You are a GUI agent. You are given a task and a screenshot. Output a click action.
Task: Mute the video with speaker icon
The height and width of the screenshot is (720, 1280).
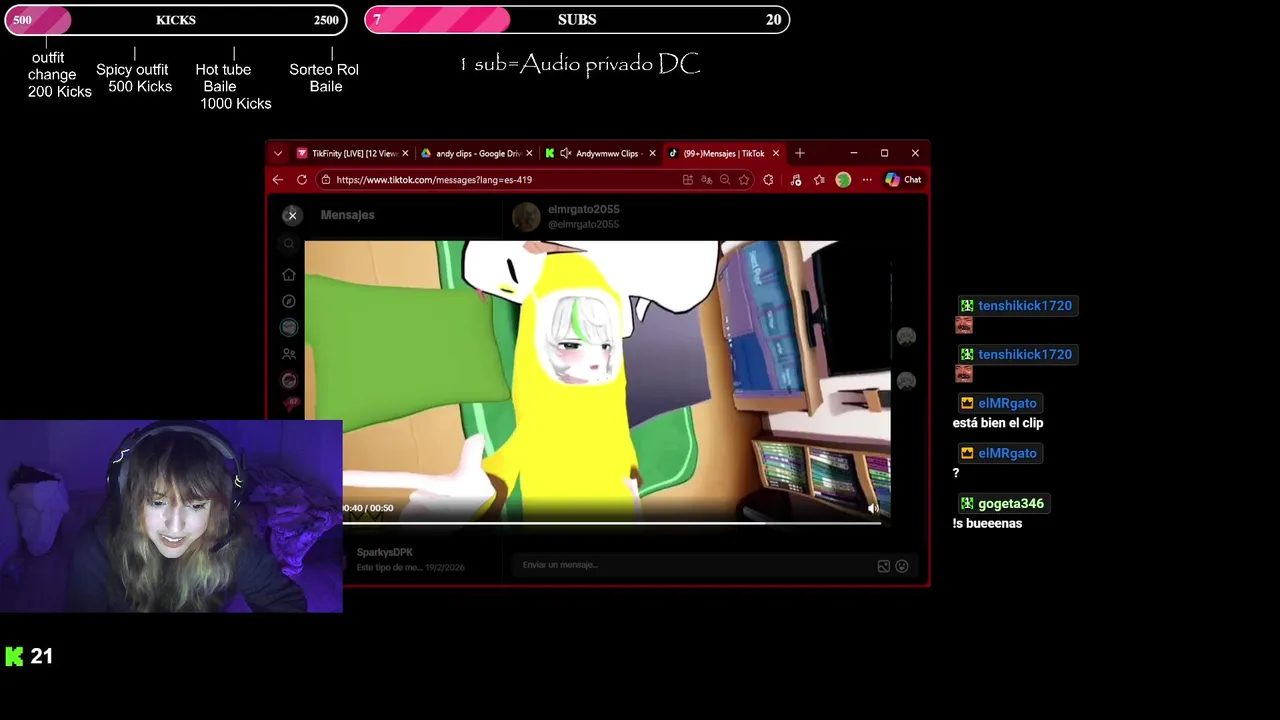(x=873, y=508)
